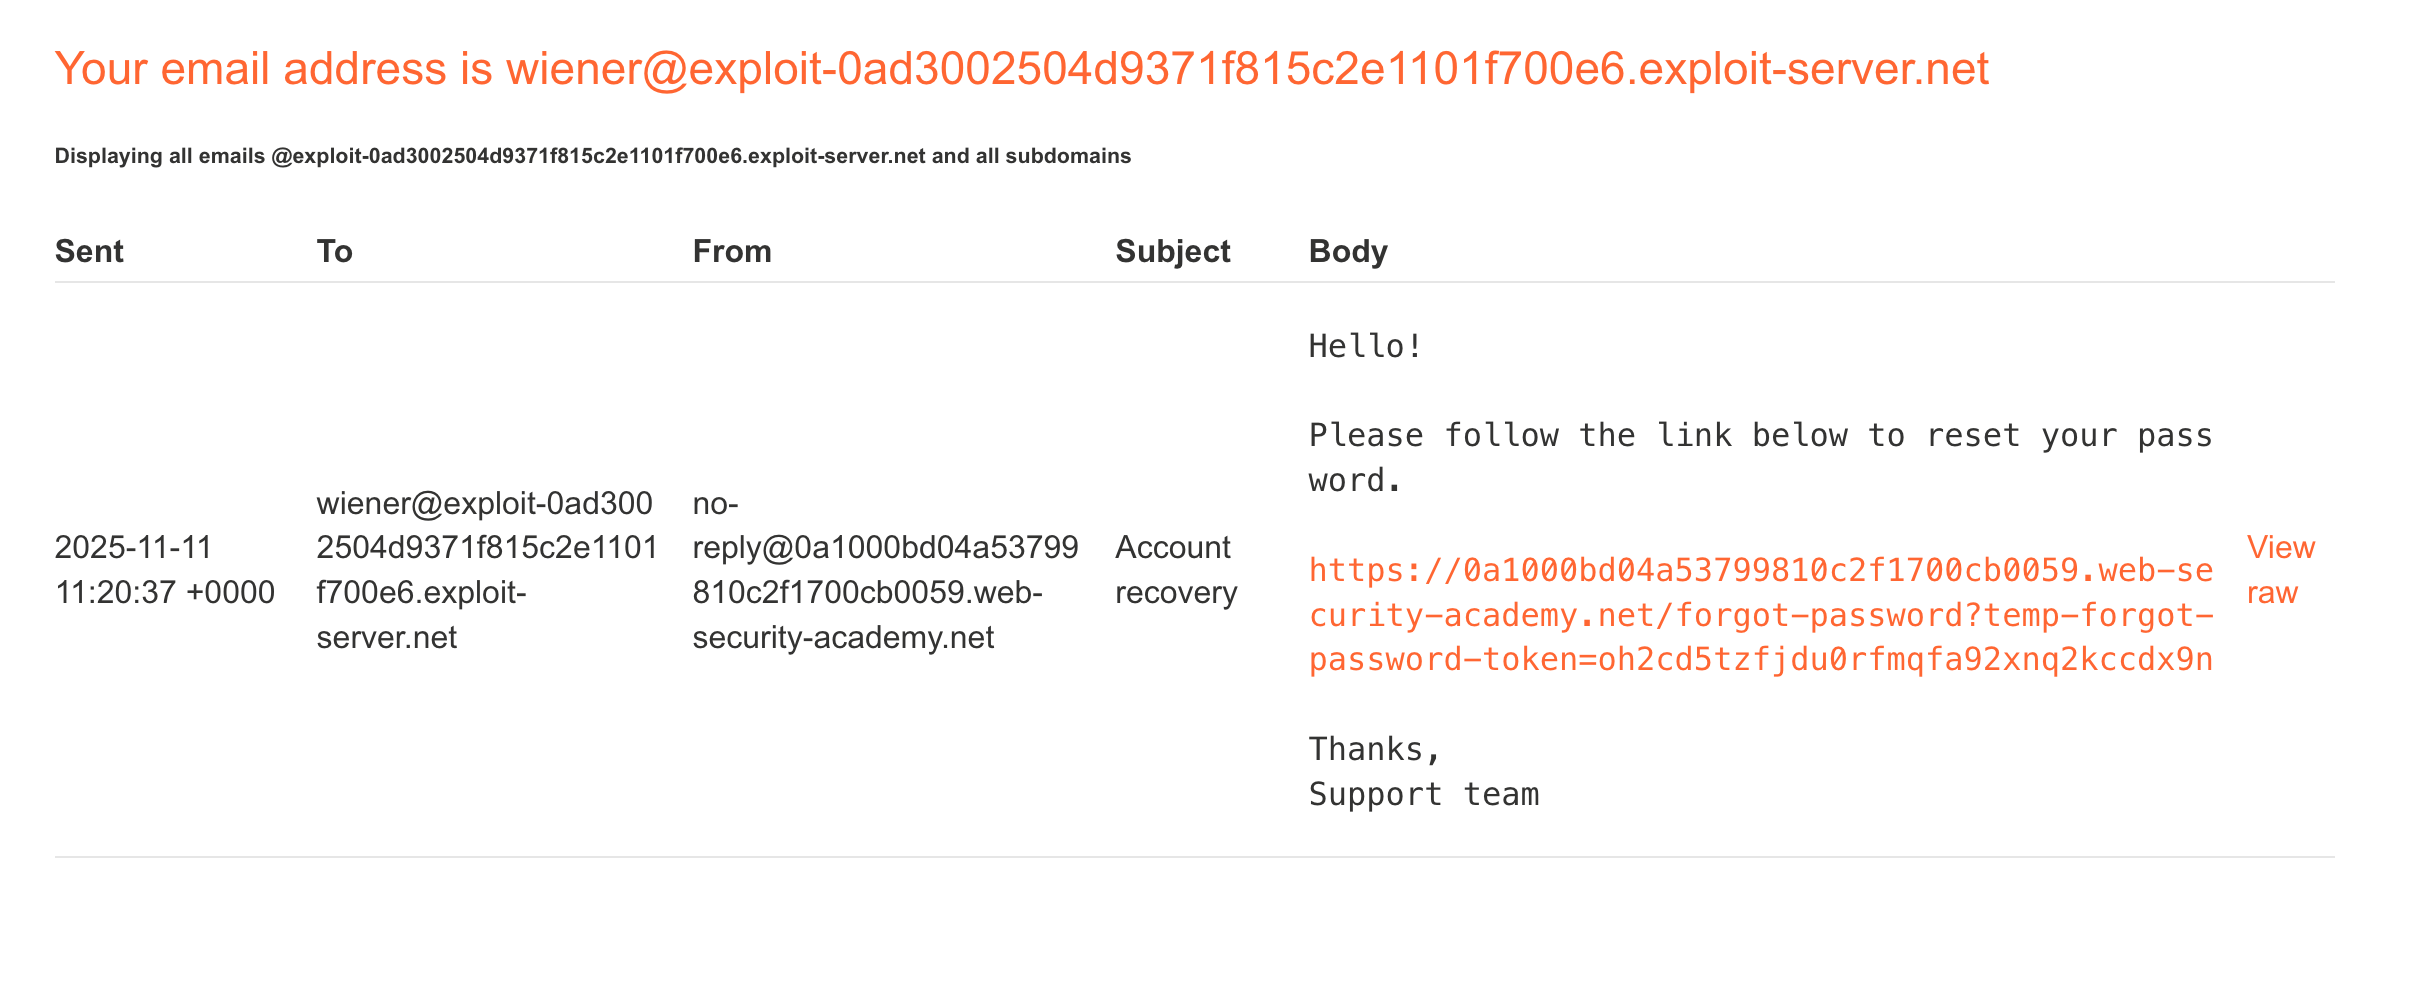Viewport: 2420px width, 1000px height.
Task: Click the 'Please follow the link below' sentence
Action: point(1760,436)
